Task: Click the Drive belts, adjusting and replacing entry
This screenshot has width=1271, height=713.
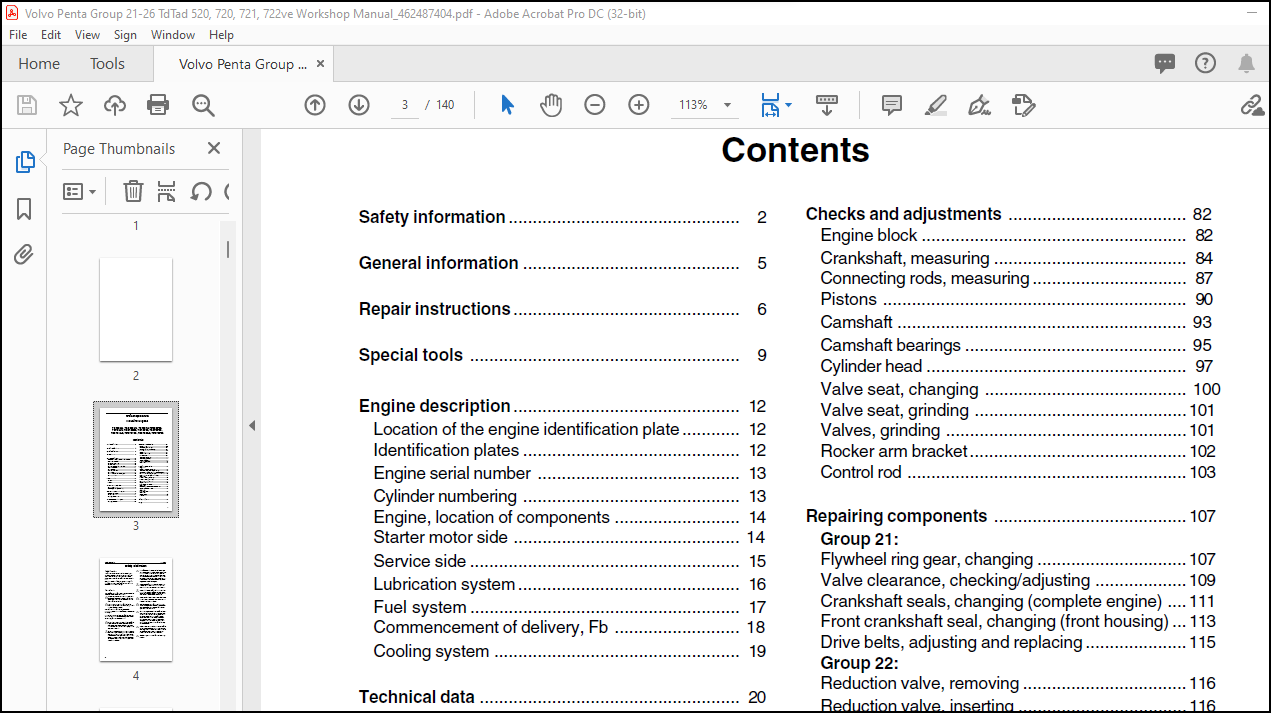Action: [1018, 642]
